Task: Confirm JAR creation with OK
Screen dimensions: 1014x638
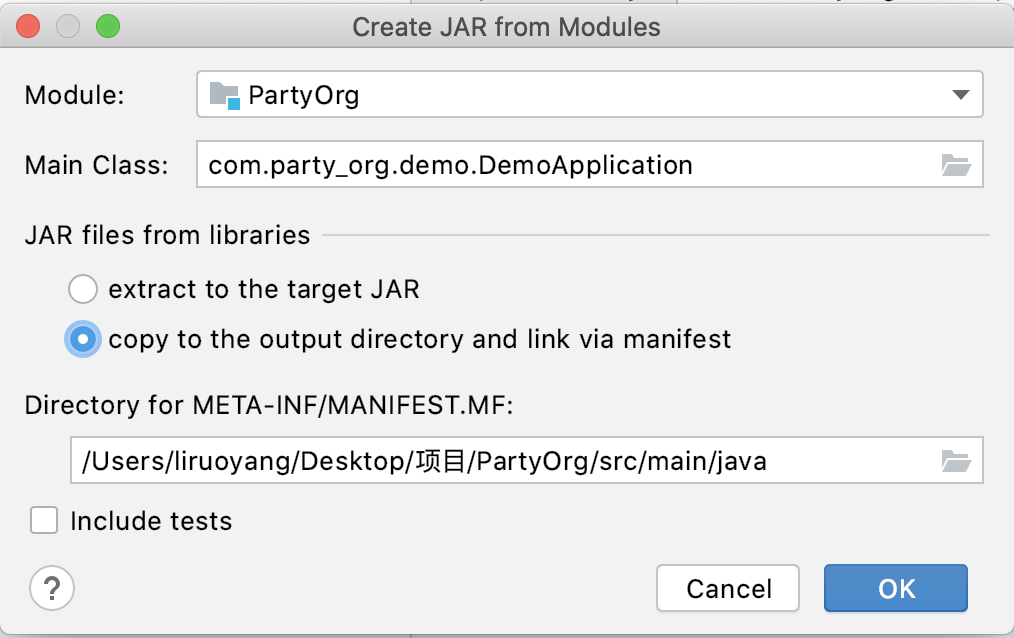Action: 894,588
